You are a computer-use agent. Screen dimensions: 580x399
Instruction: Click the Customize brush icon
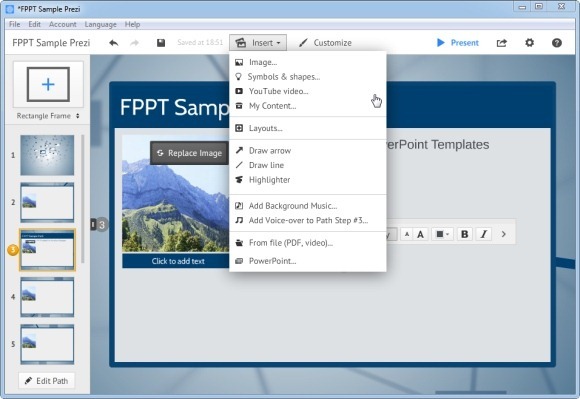pos(303,43)
